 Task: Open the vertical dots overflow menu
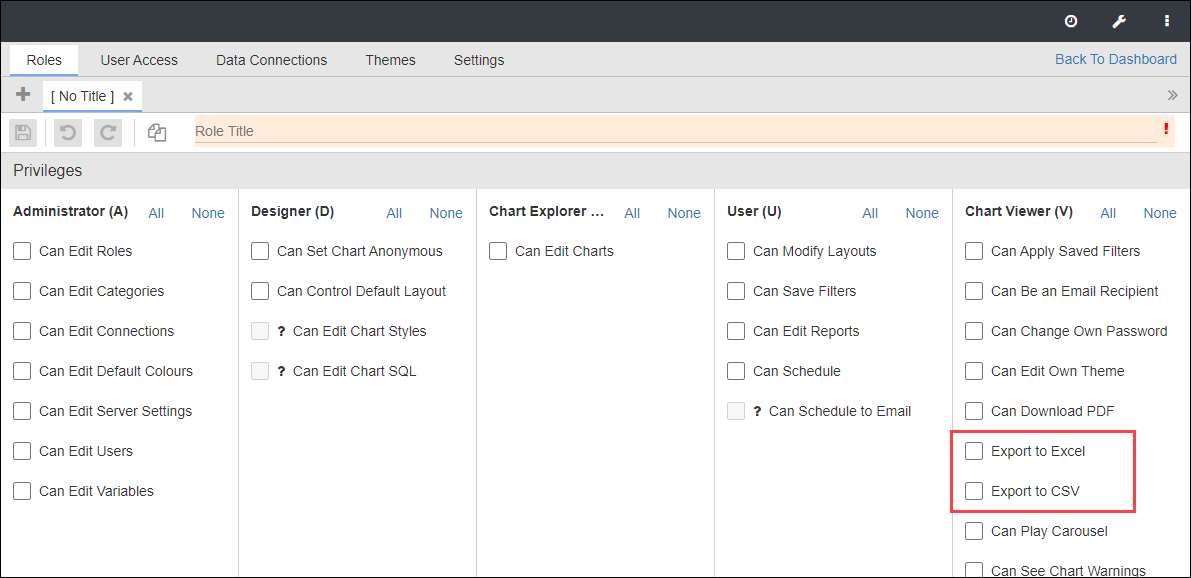point(1166,20)
